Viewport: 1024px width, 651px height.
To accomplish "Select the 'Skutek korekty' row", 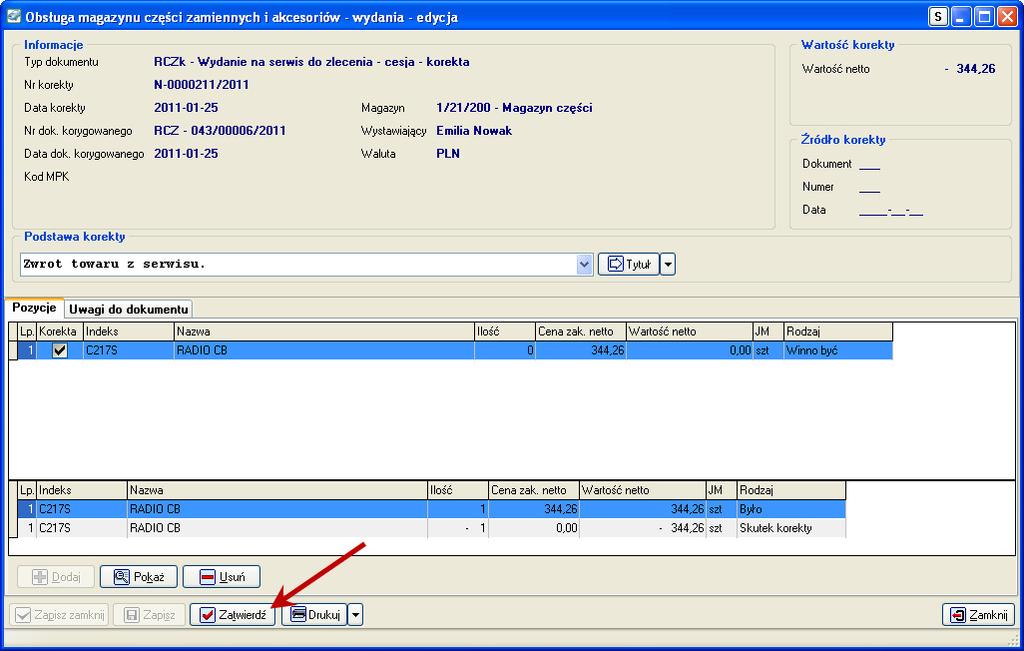I will [x=432, y=528].
